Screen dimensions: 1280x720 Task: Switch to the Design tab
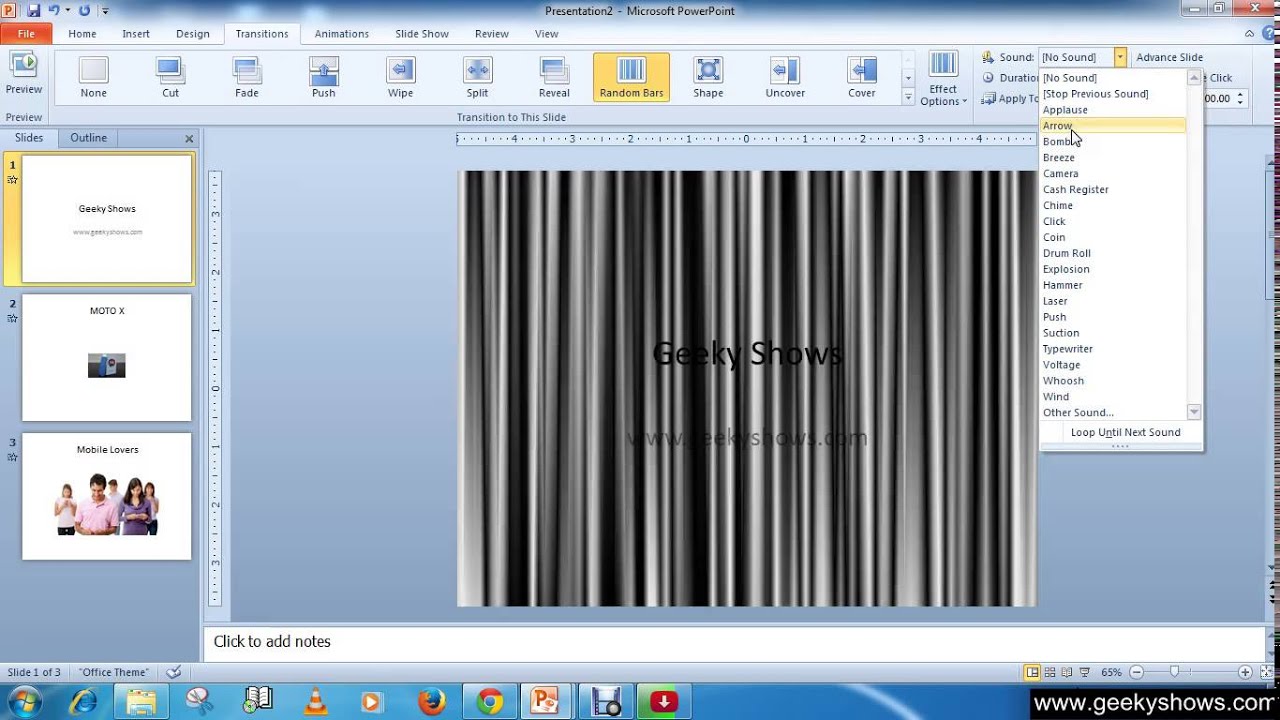pos(193,33)
